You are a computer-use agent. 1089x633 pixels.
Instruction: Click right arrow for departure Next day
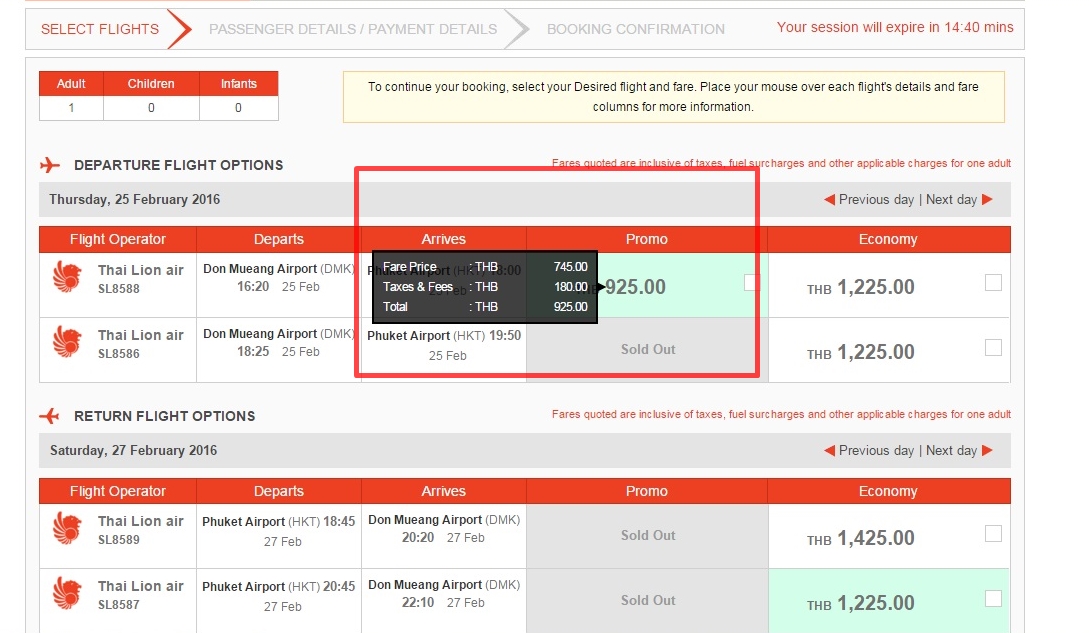pos(987,199)
